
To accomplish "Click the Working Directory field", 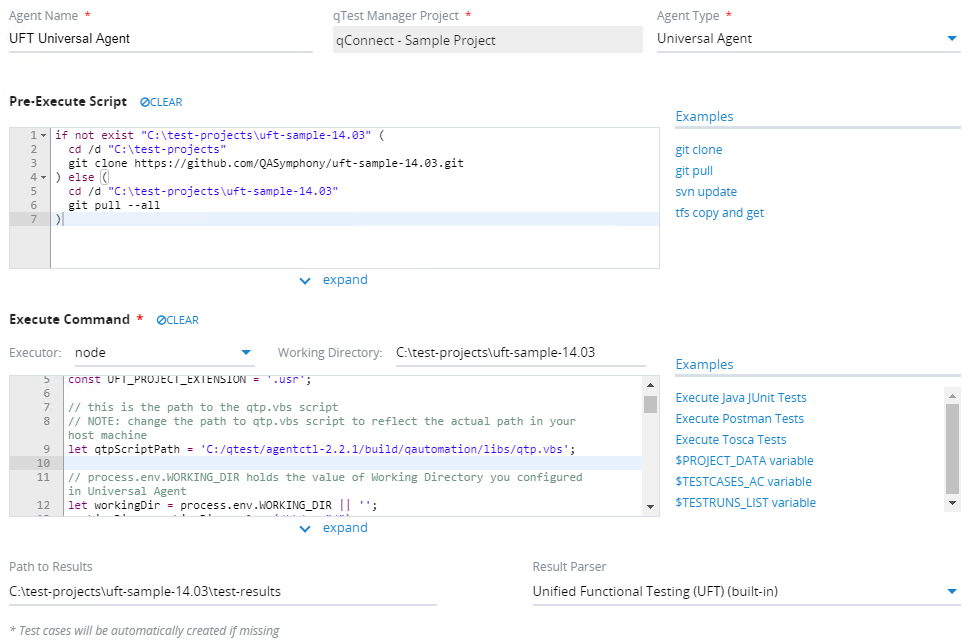I will pos(520,353).
